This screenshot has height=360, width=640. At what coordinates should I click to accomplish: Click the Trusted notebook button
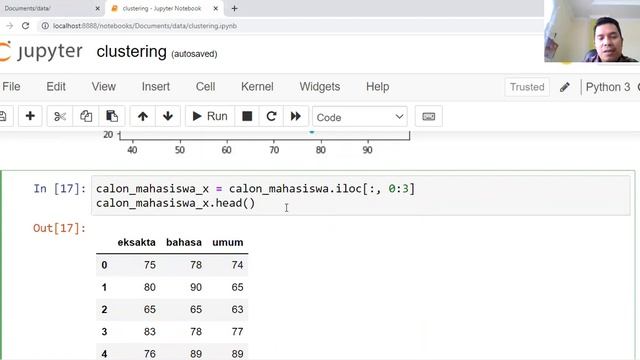527,87
